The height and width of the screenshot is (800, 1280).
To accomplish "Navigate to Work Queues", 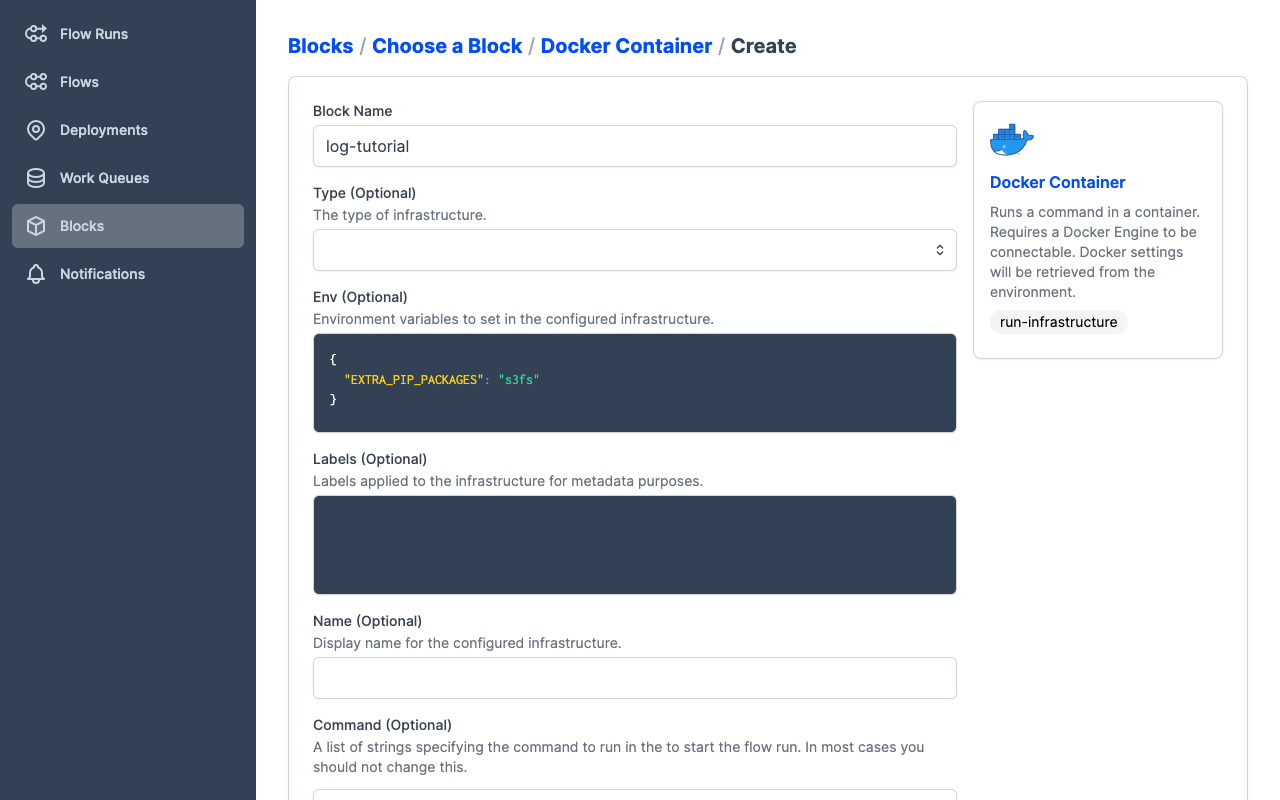I will (128, 178).
